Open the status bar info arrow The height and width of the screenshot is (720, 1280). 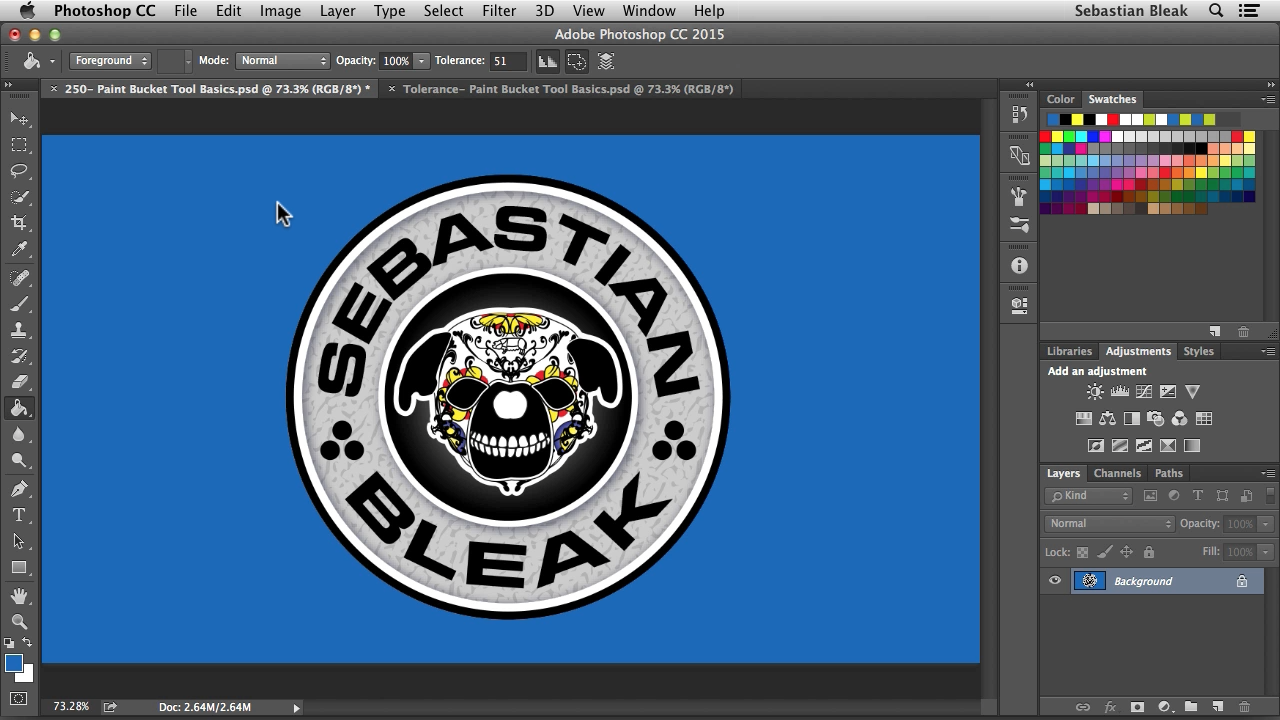click(x=296, y=707)
